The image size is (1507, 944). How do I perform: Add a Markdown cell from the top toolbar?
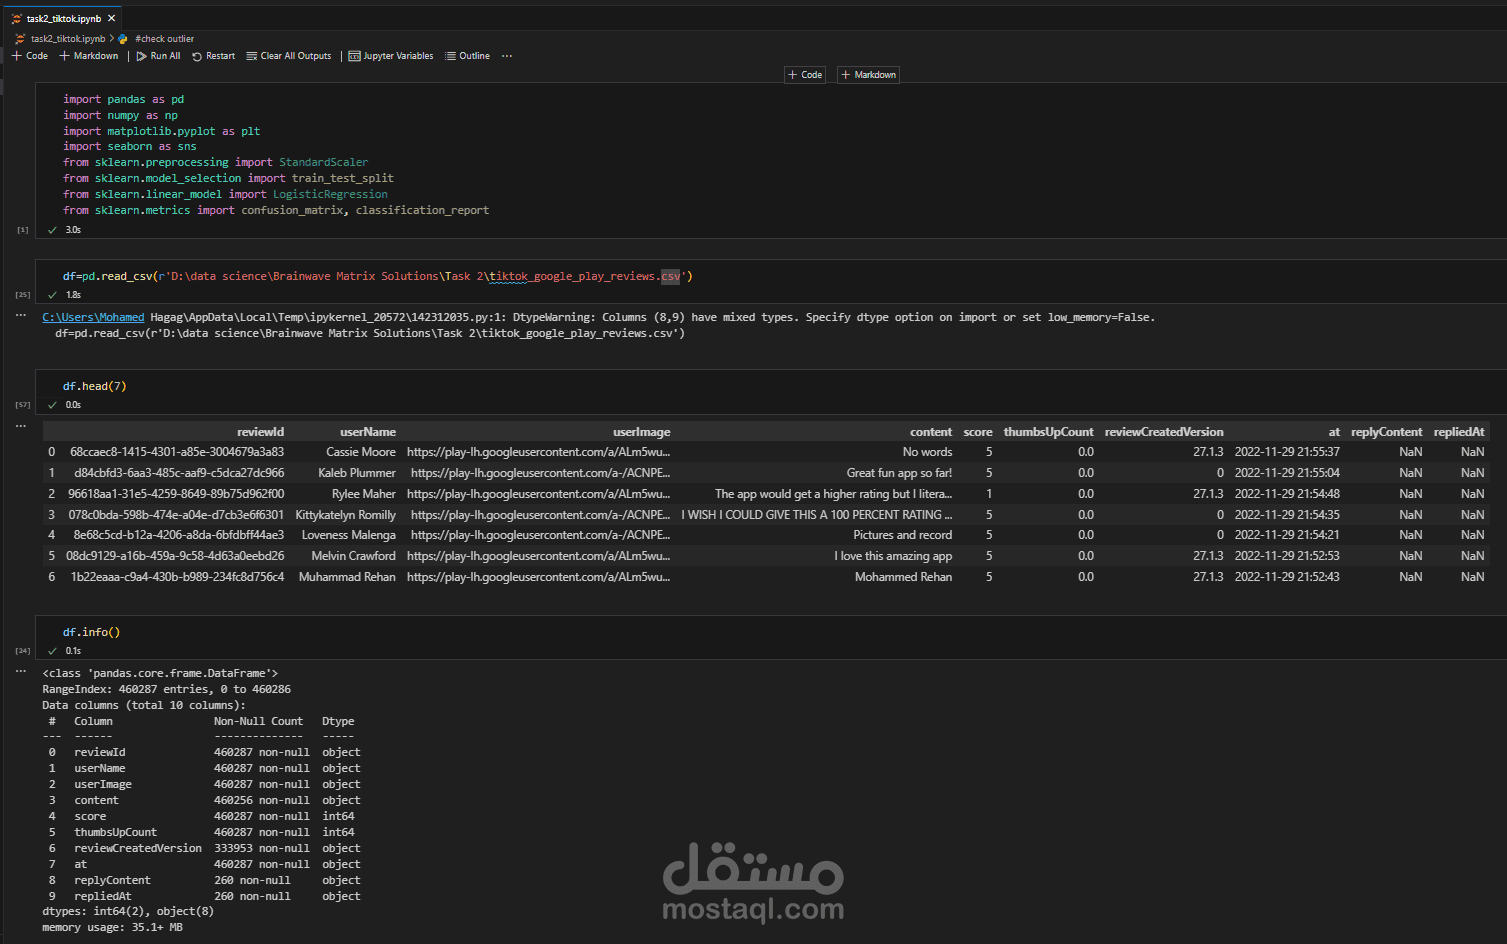[89, 56]
